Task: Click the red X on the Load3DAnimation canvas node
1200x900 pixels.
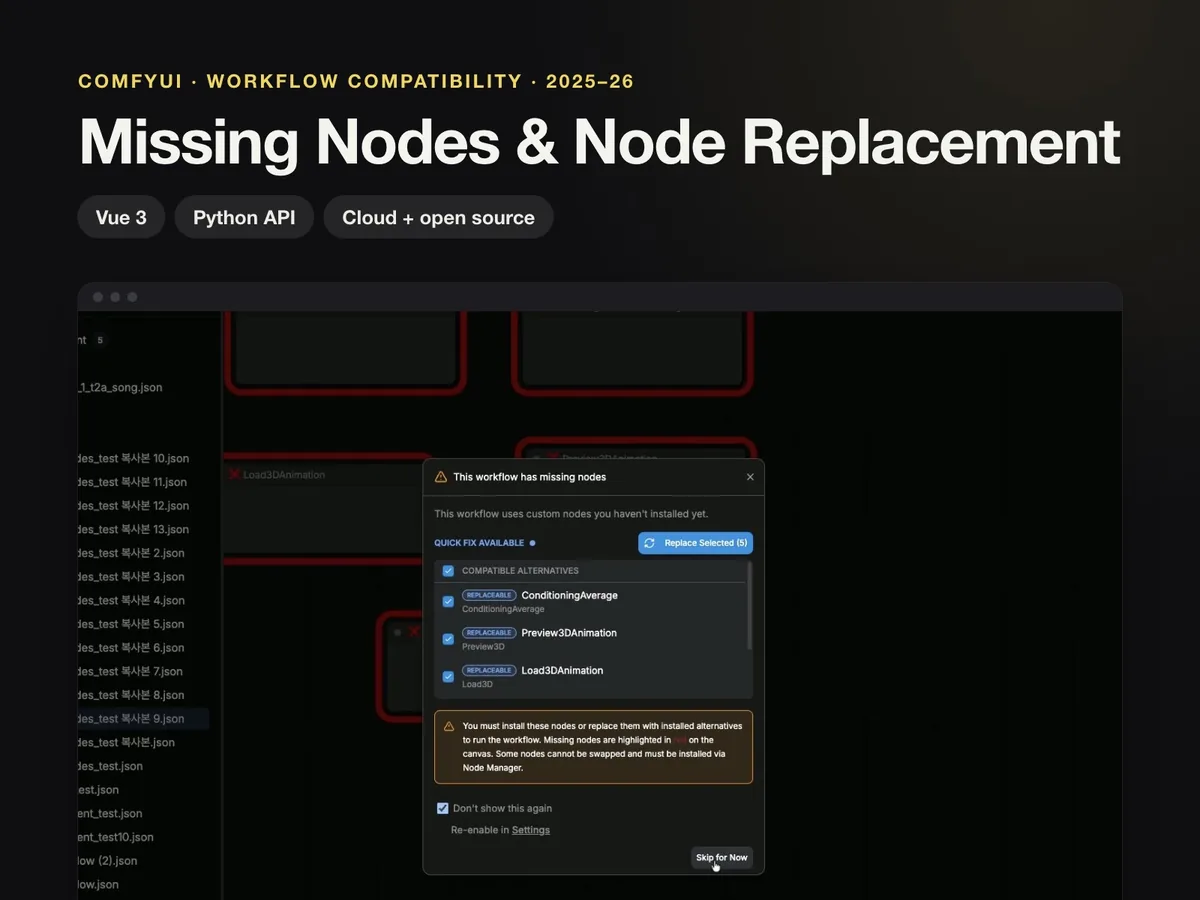Action: [234, 475]
